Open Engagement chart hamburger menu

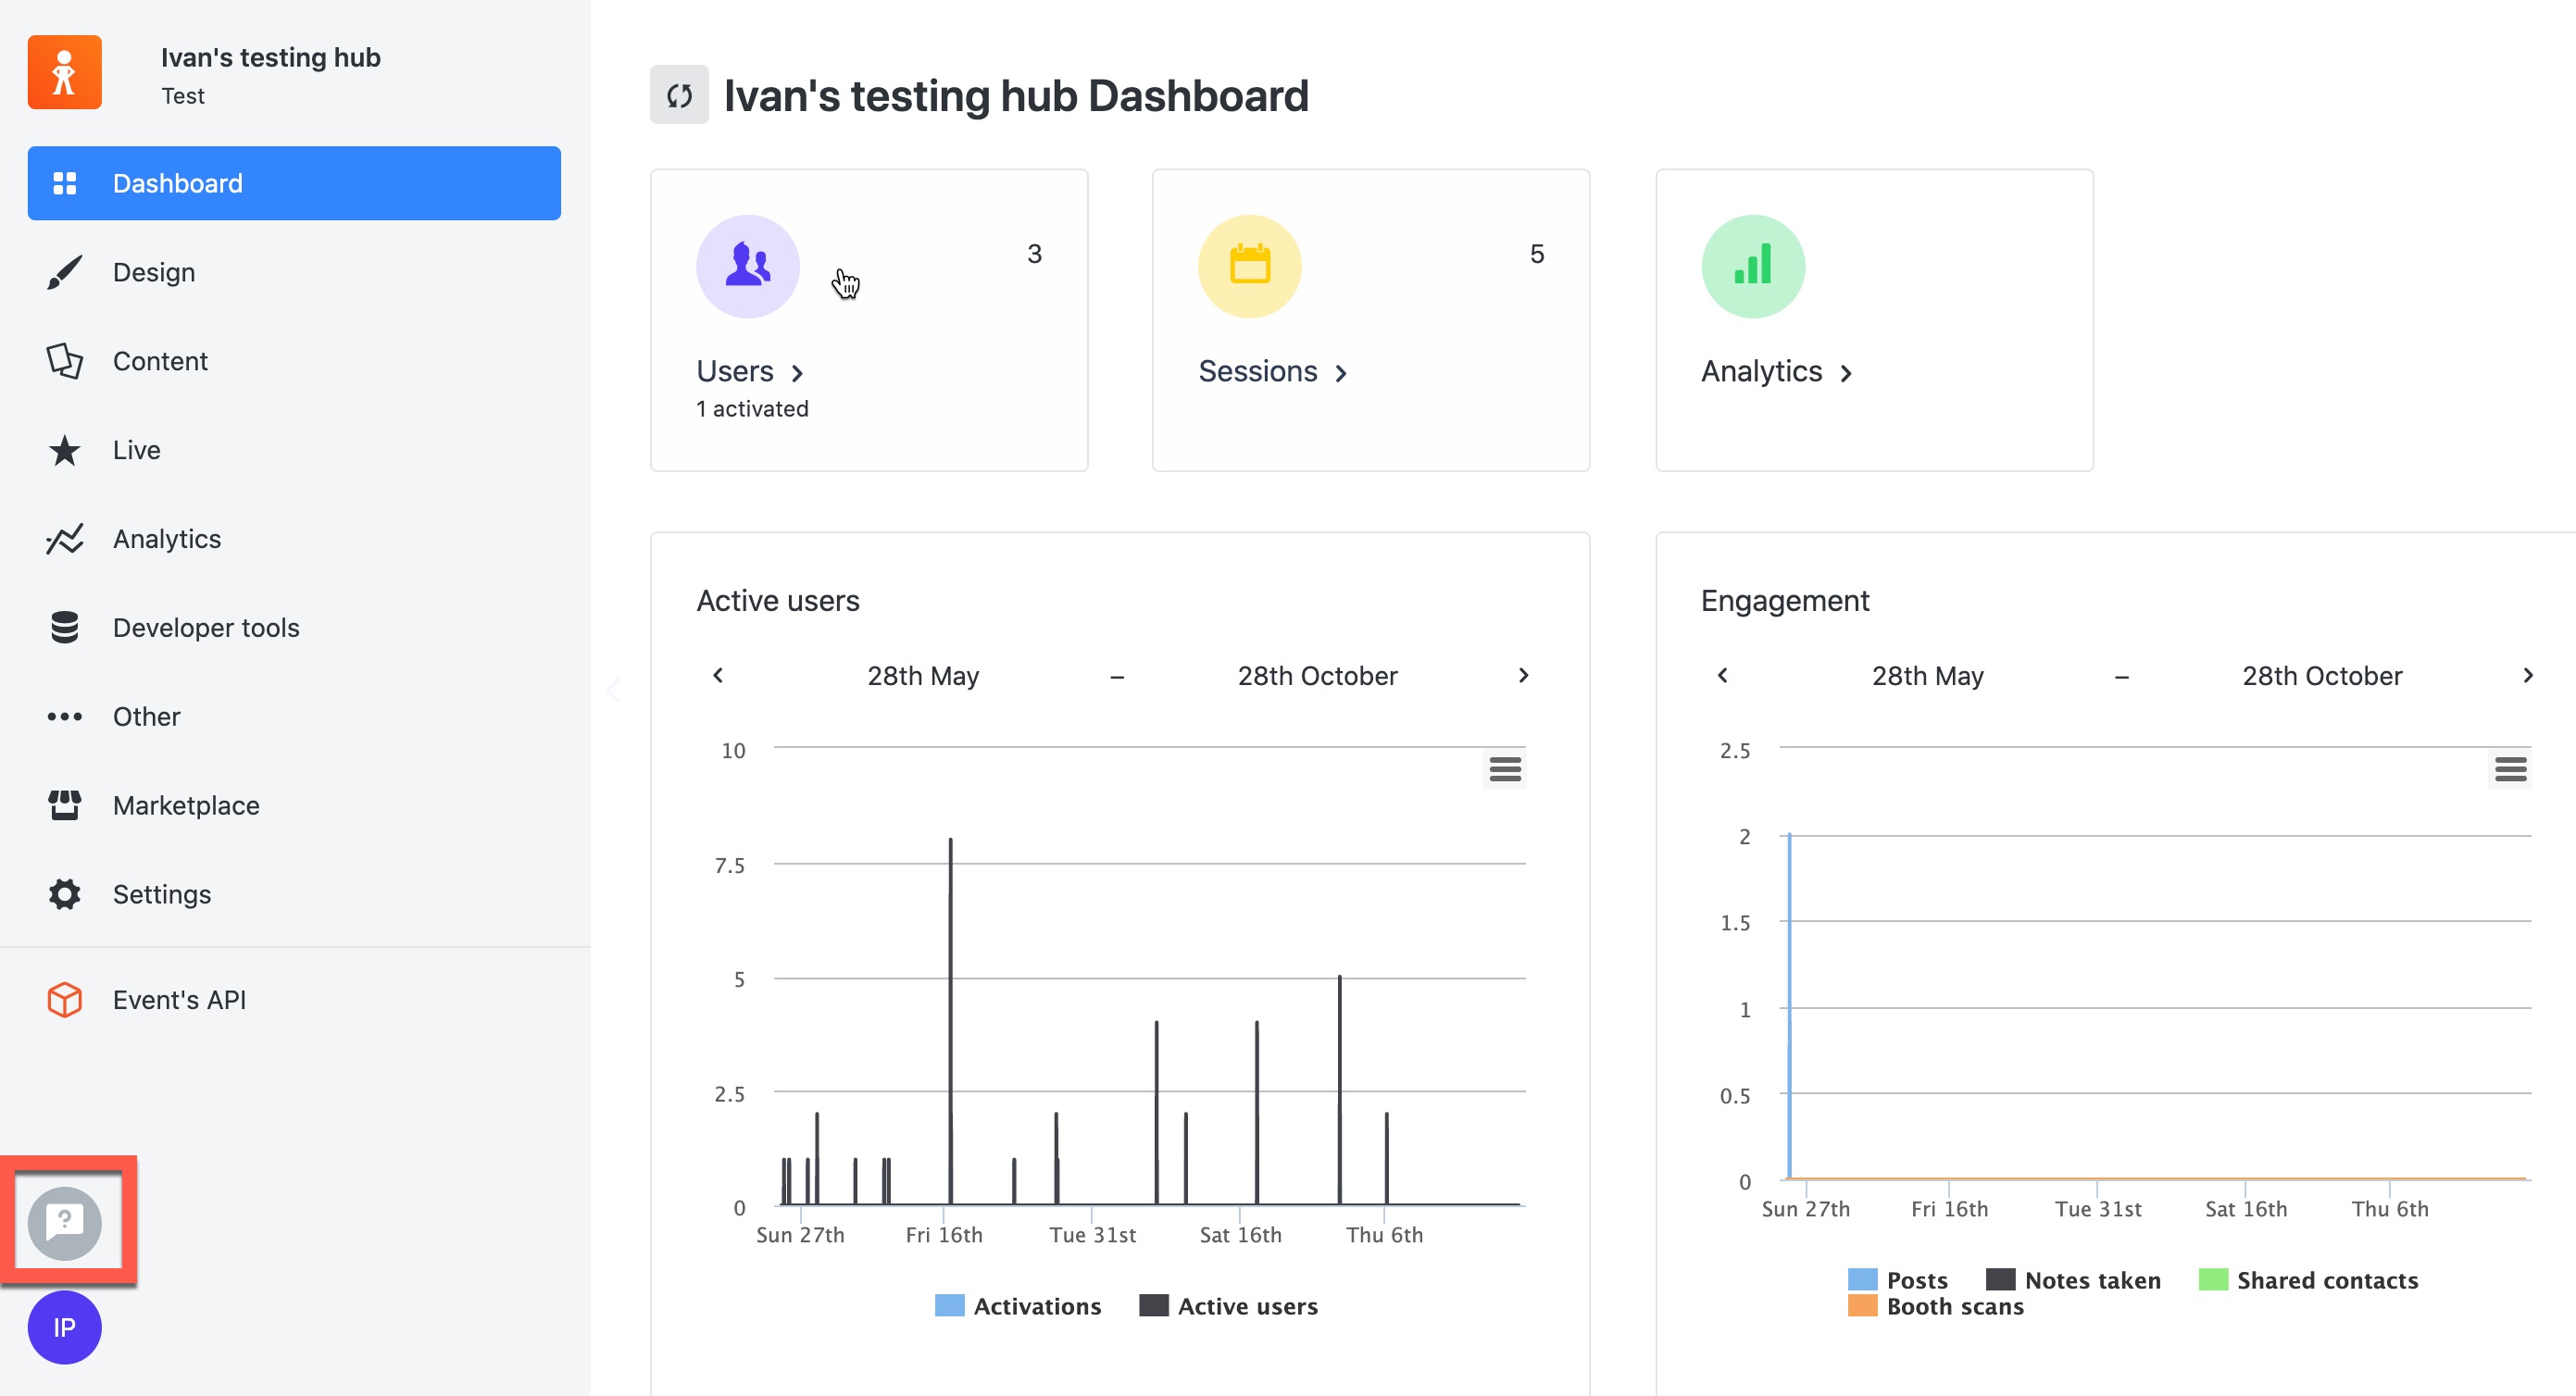[2509, 769]
